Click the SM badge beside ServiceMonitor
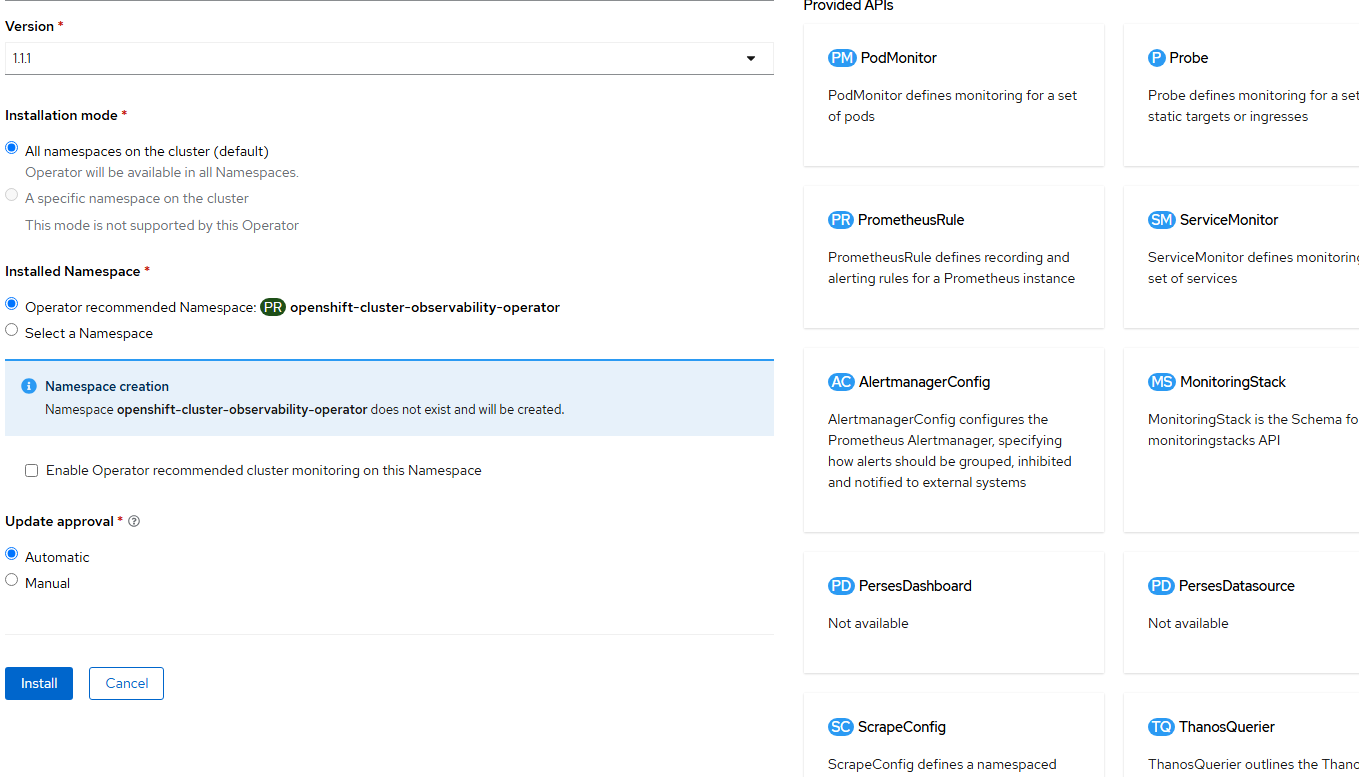Image resolution: width=1359 pixels, height=777 pixels. coord(1162,220)
